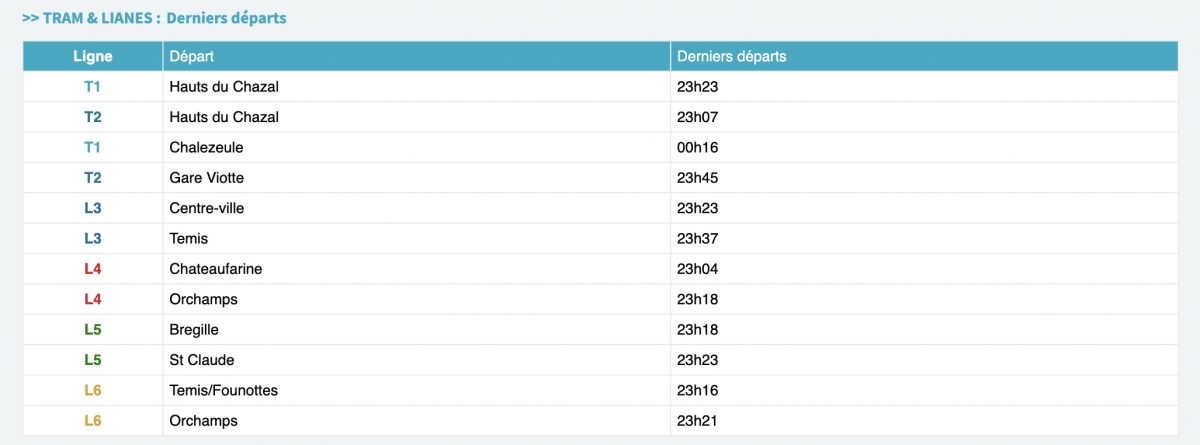Click the Temis/Founottes departure cell
The width and height of the screenshot is (1200, 445).
tap(224, 390)
